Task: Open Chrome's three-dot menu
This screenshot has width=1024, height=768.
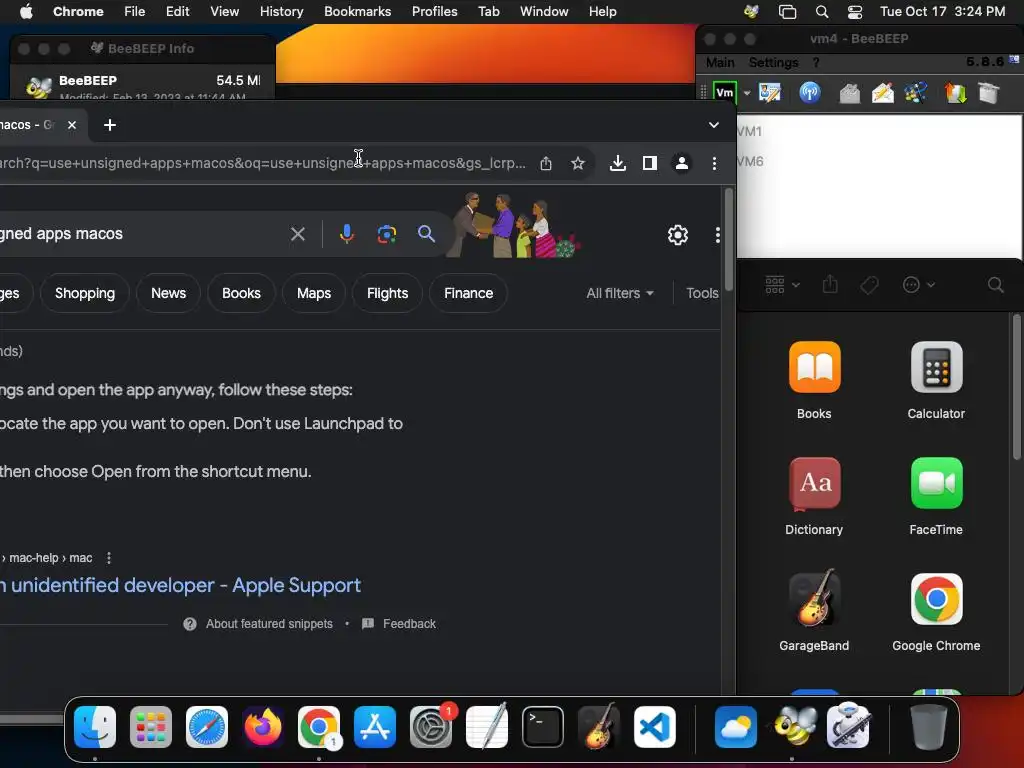Action: [714, 163]
